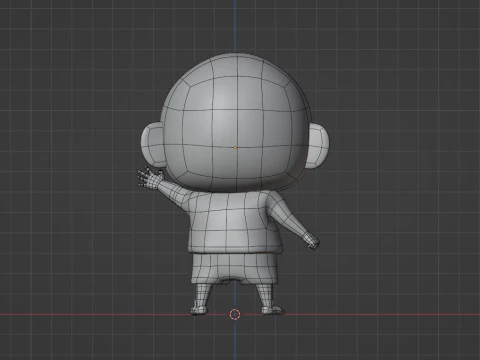Select the character's shirt torso mesh
This screenshot has width=480, height=360.
(235, 221)
